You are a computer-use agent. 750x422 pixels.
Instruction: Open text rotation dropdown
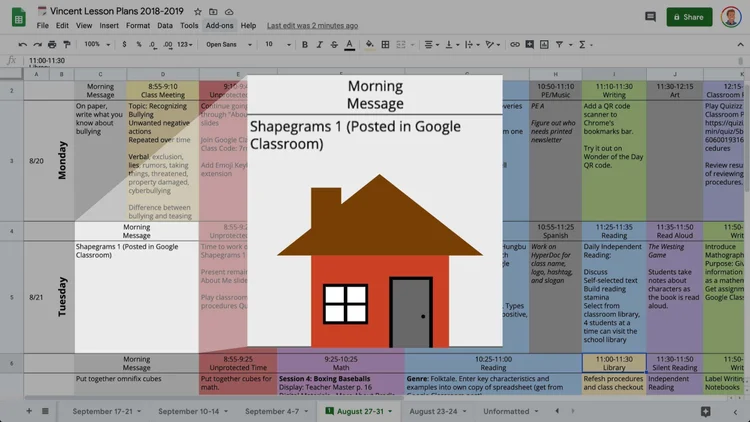pos(493,44)
